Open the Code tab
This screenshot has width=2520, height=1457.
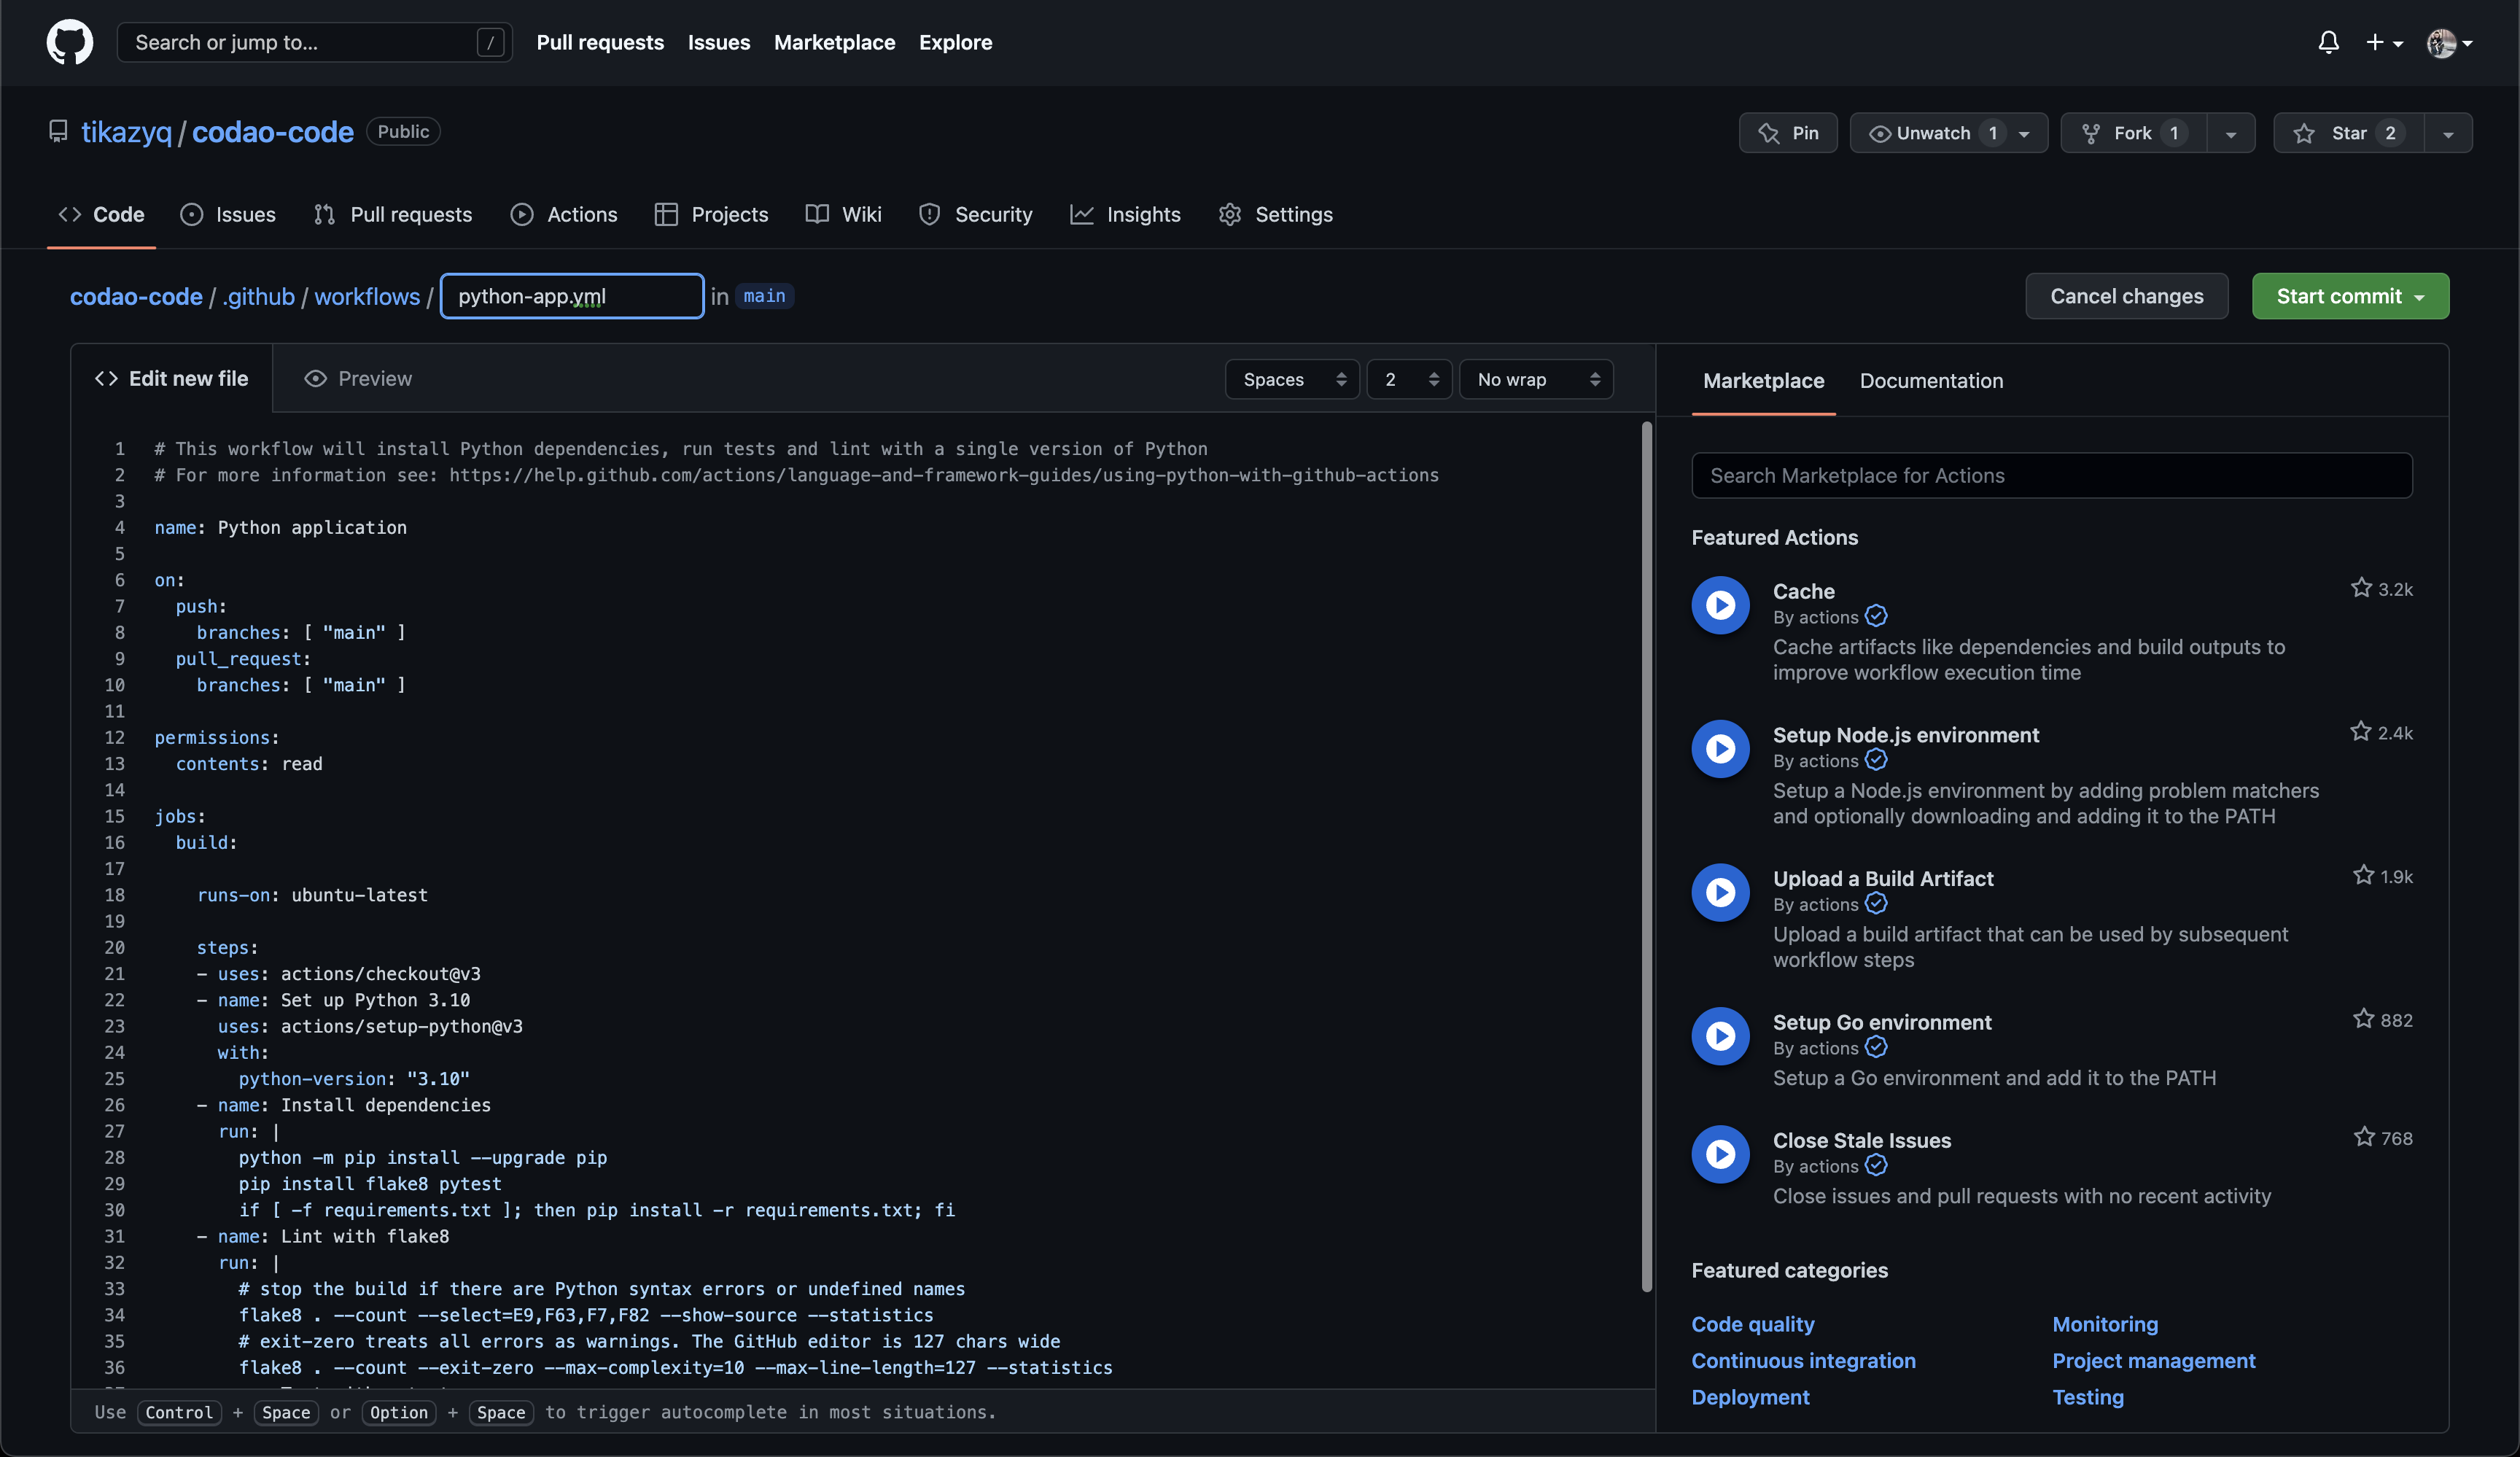[101, 214]
